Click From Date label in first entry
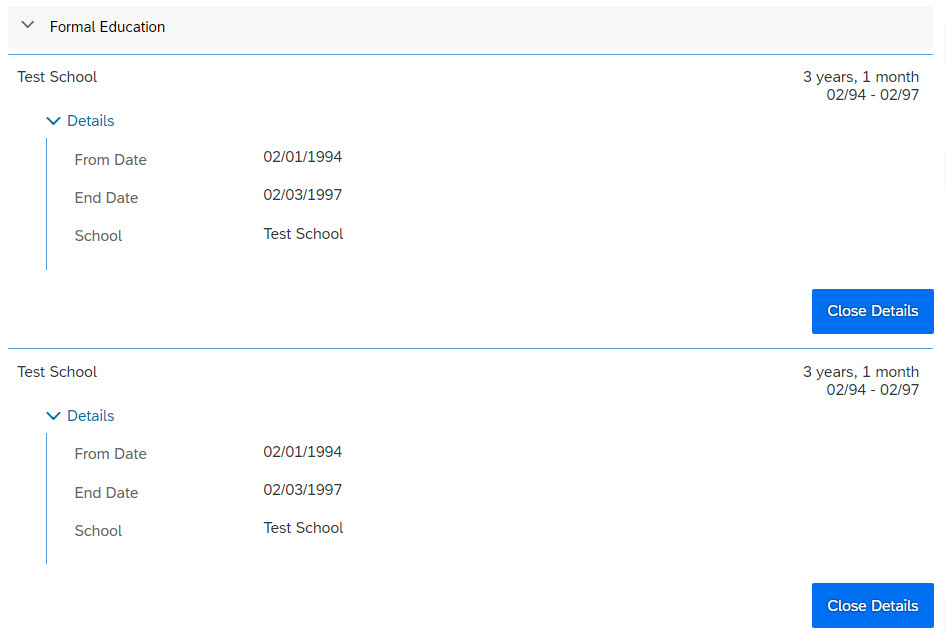 [x=110, y=160]
